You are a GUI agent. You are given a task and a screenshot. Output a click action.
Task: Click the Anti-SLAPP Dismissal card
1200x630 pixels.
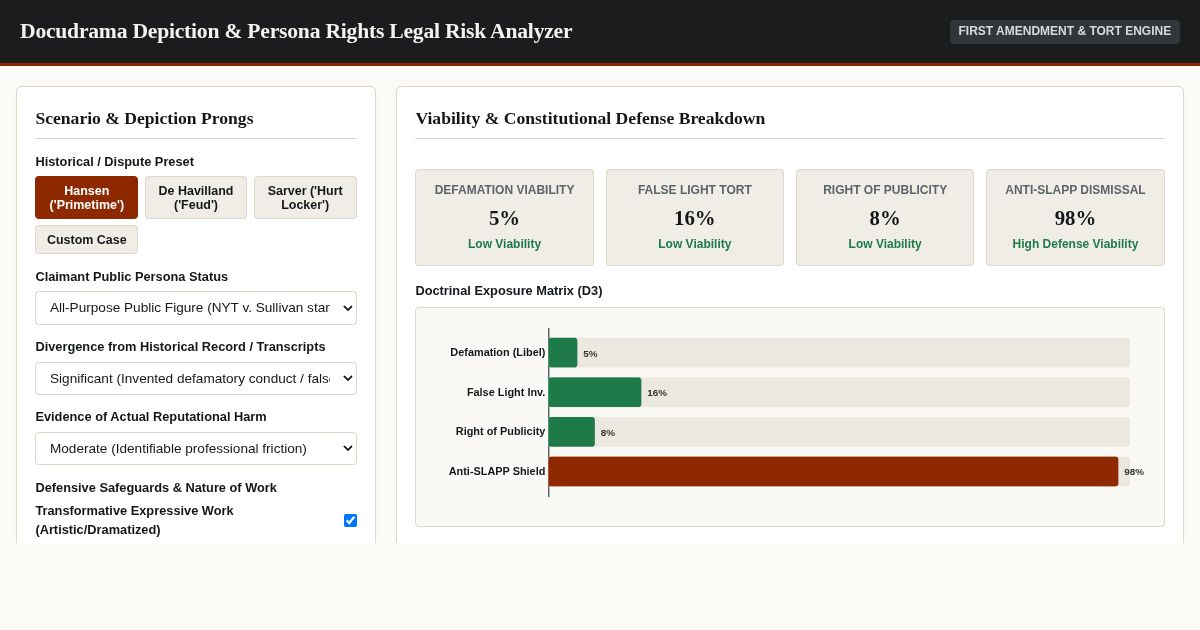tap(1075, 217)
